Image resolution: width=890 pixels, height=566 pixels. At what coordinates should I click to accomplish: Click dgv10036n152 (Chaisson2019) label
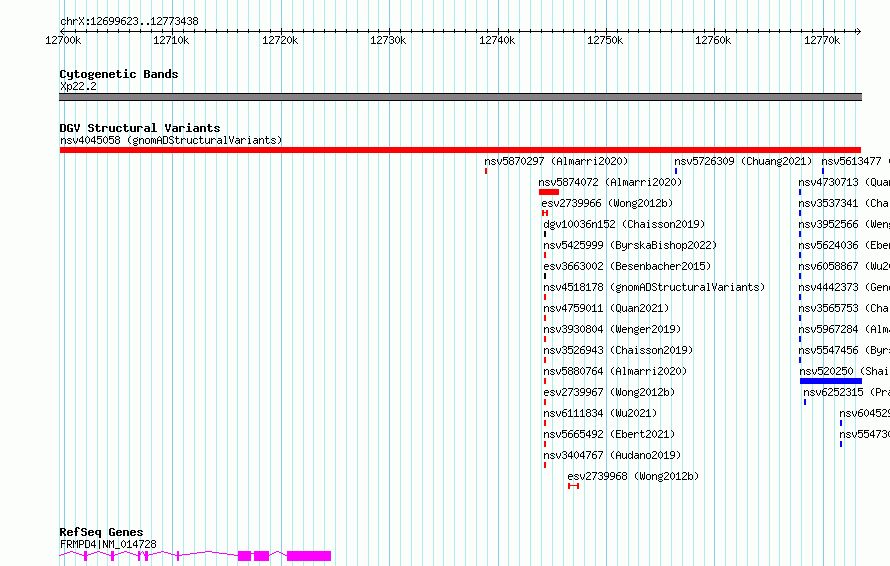[624, 224]
